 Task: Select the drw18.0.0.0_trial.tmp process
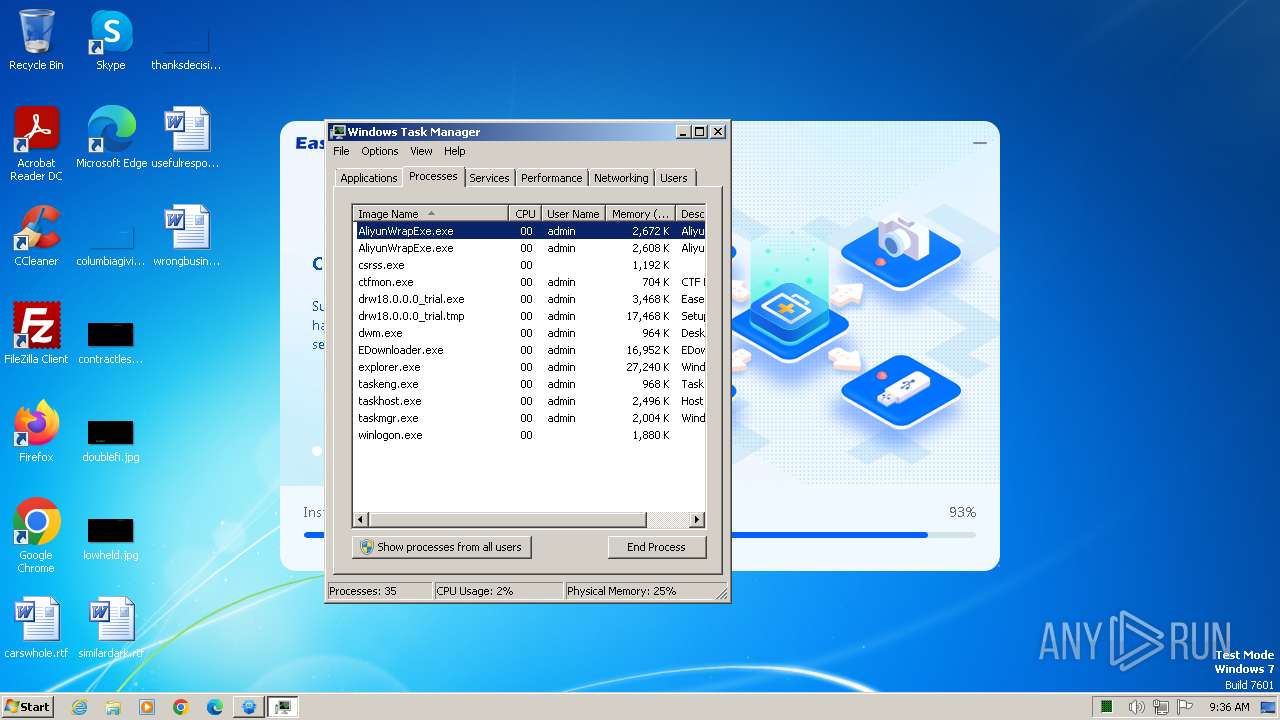530,316
